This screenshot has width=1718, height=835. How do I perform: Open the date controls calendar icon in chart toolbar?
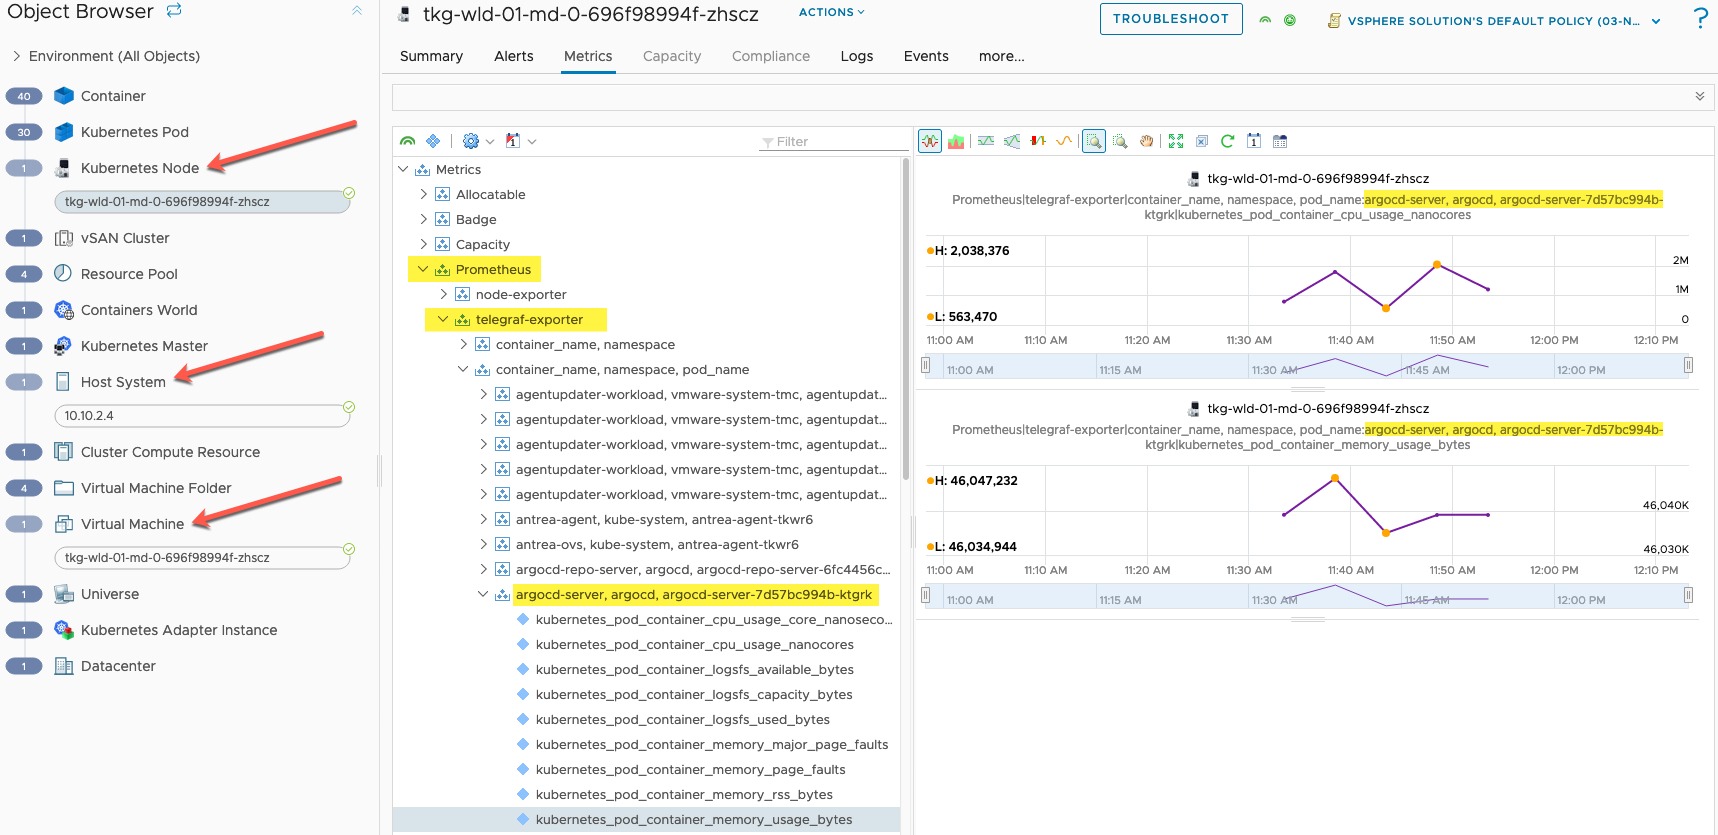[x=1254, y=141]
